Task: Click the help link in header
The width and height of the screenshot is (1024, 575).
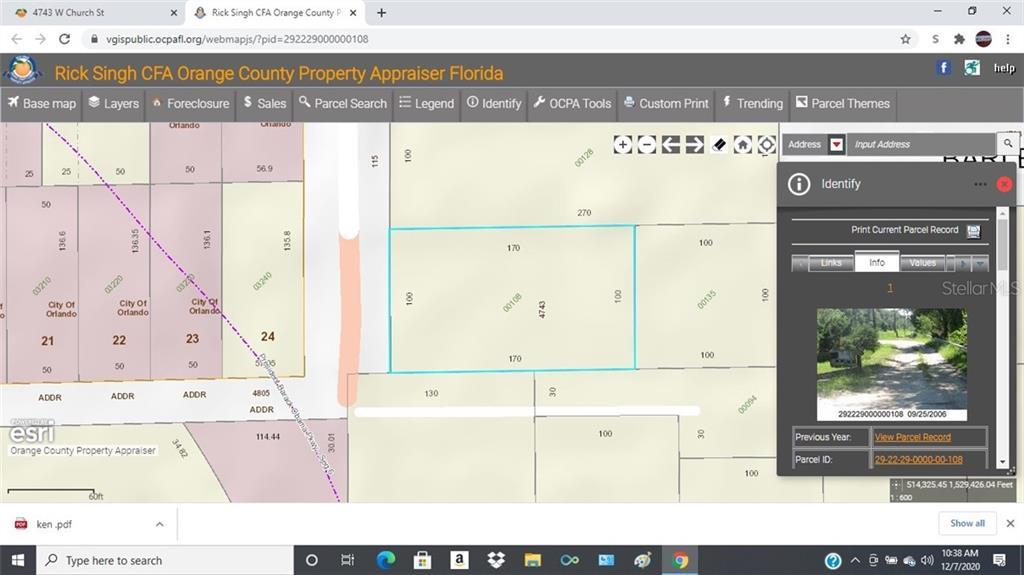Action: [1004, 68]
